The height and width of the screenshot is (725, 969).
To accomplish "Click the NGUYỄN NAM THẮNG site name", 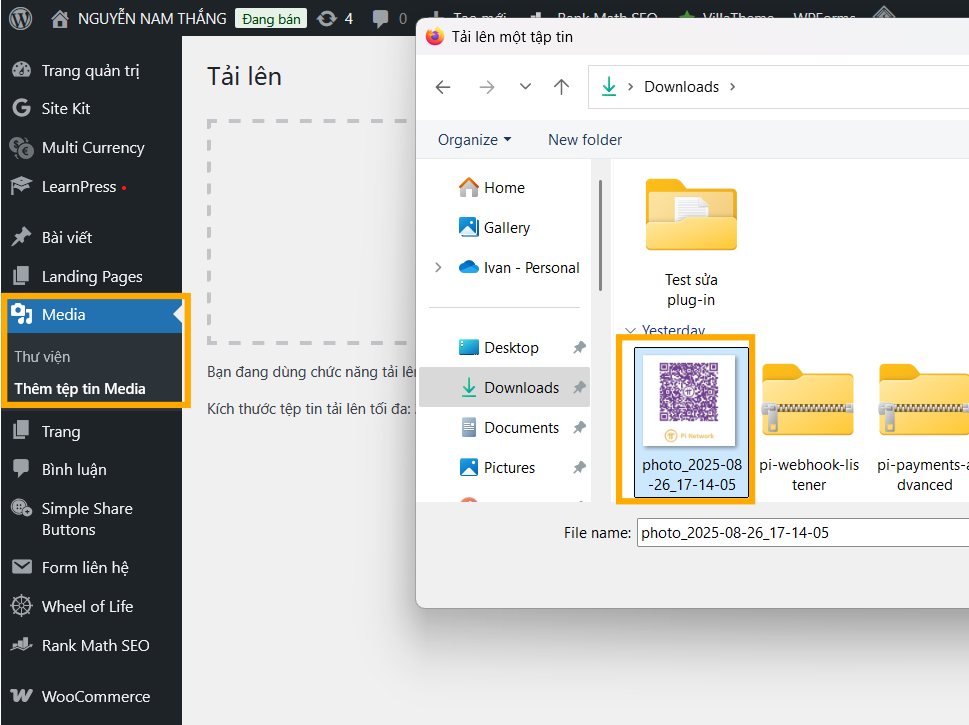I will tap(152, 19).
